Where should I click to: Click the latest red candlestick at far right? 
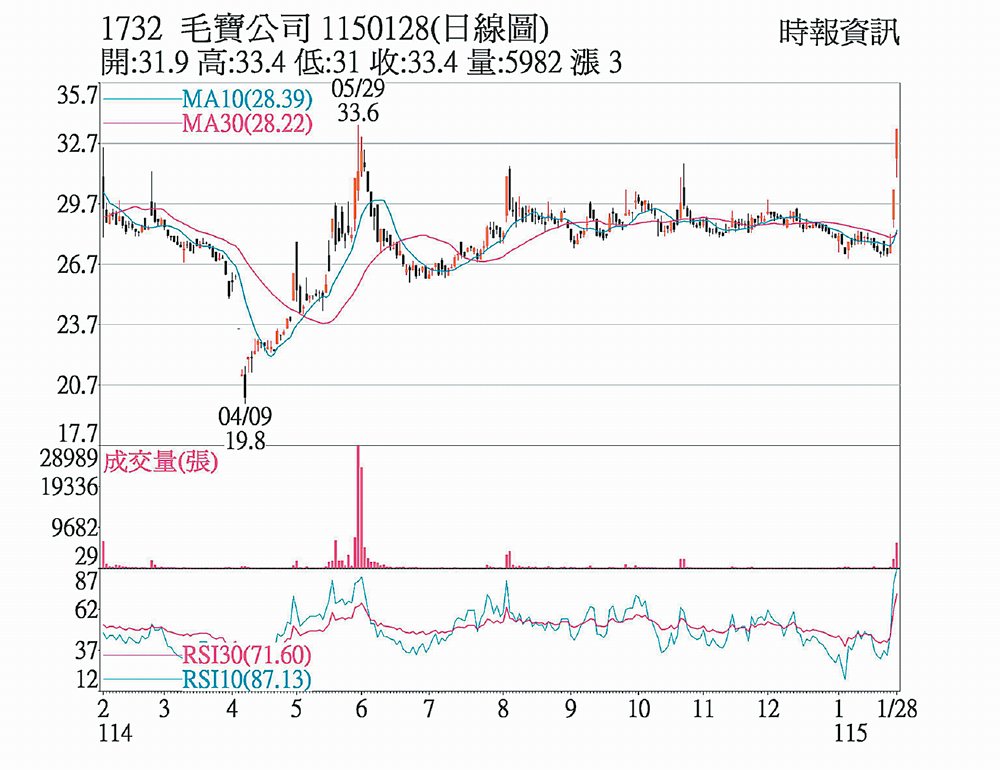pos(897,152)
